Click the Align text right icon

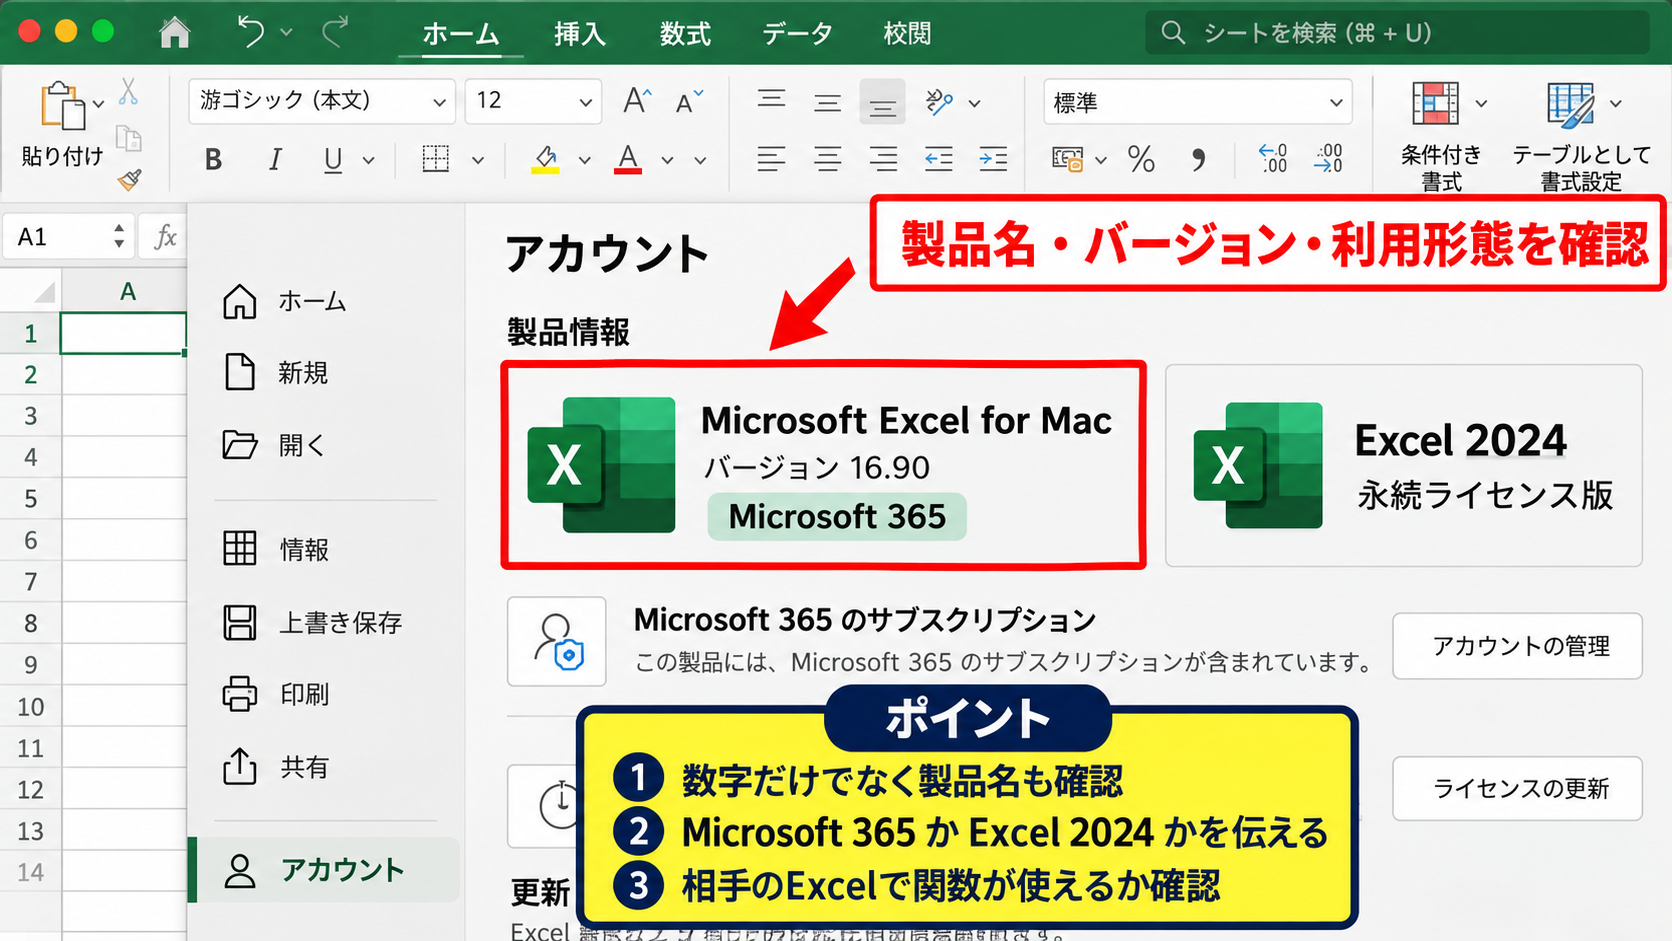(882, 159)
